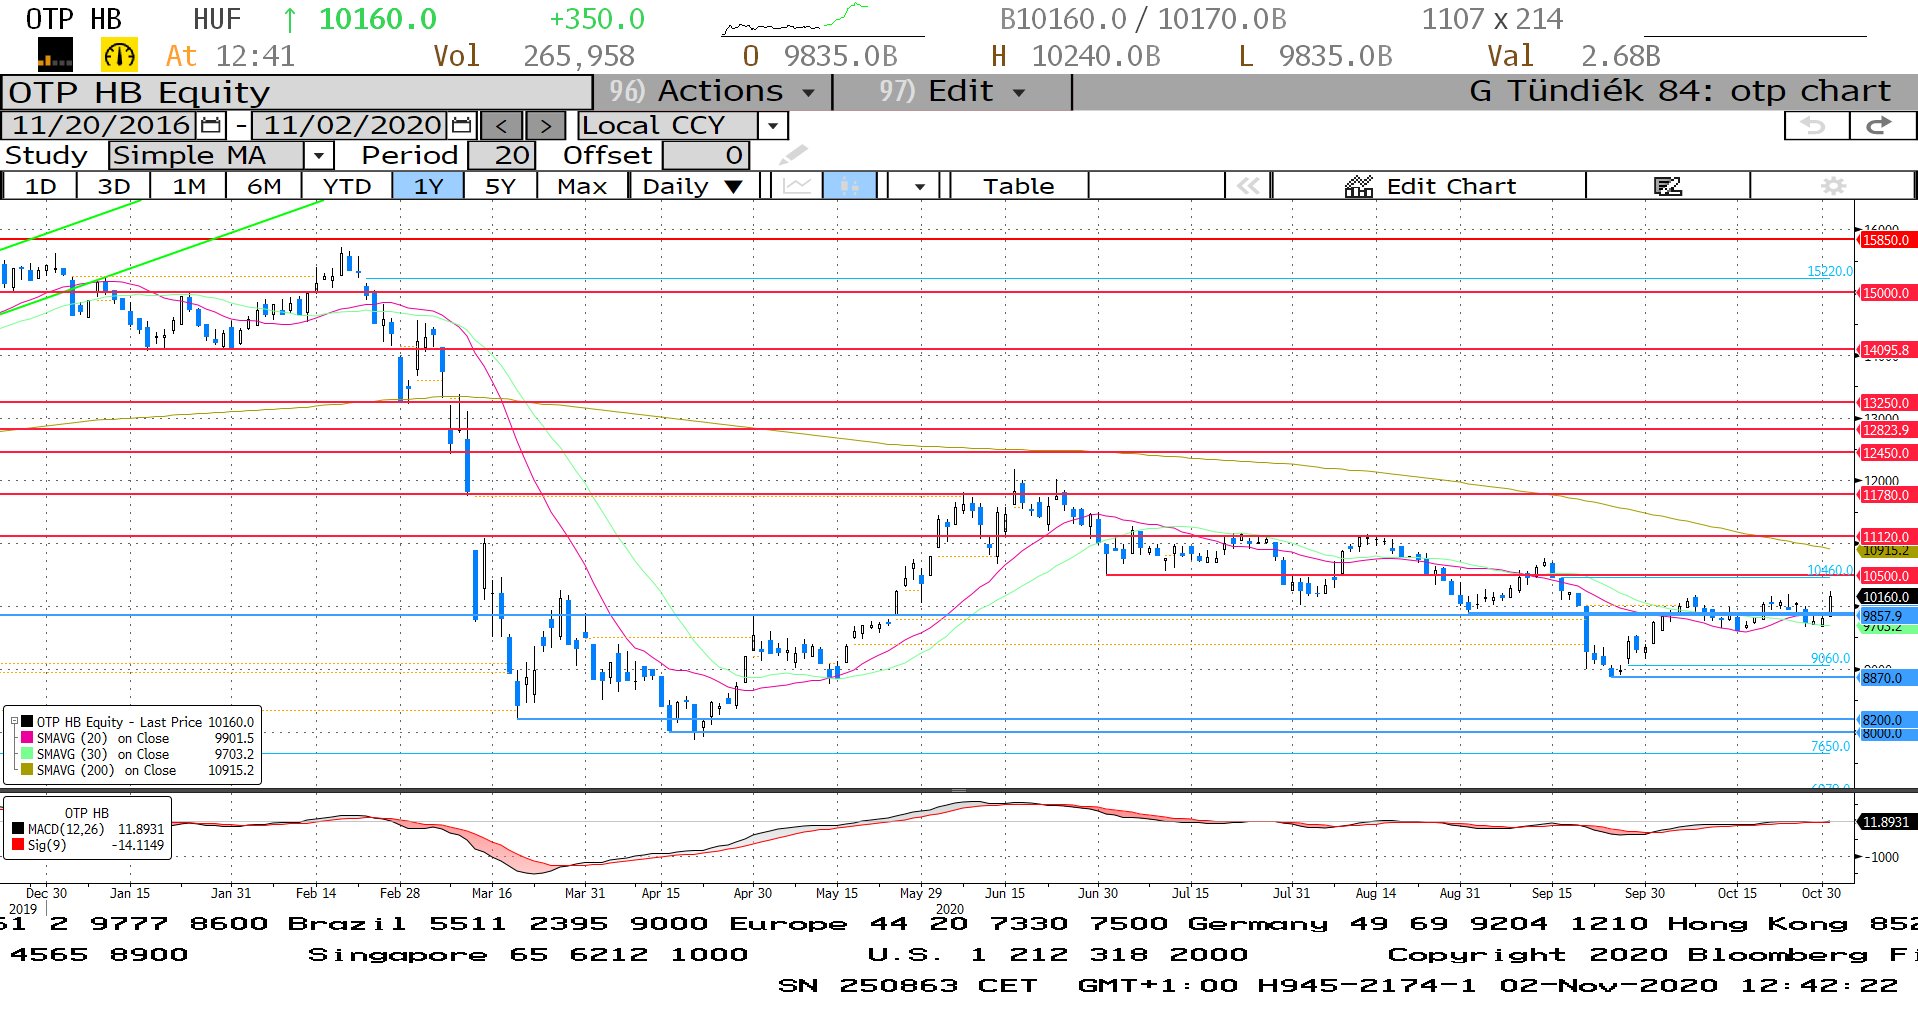
Task: Open the 96) Actions menu
Action: (x=712, y=91)
